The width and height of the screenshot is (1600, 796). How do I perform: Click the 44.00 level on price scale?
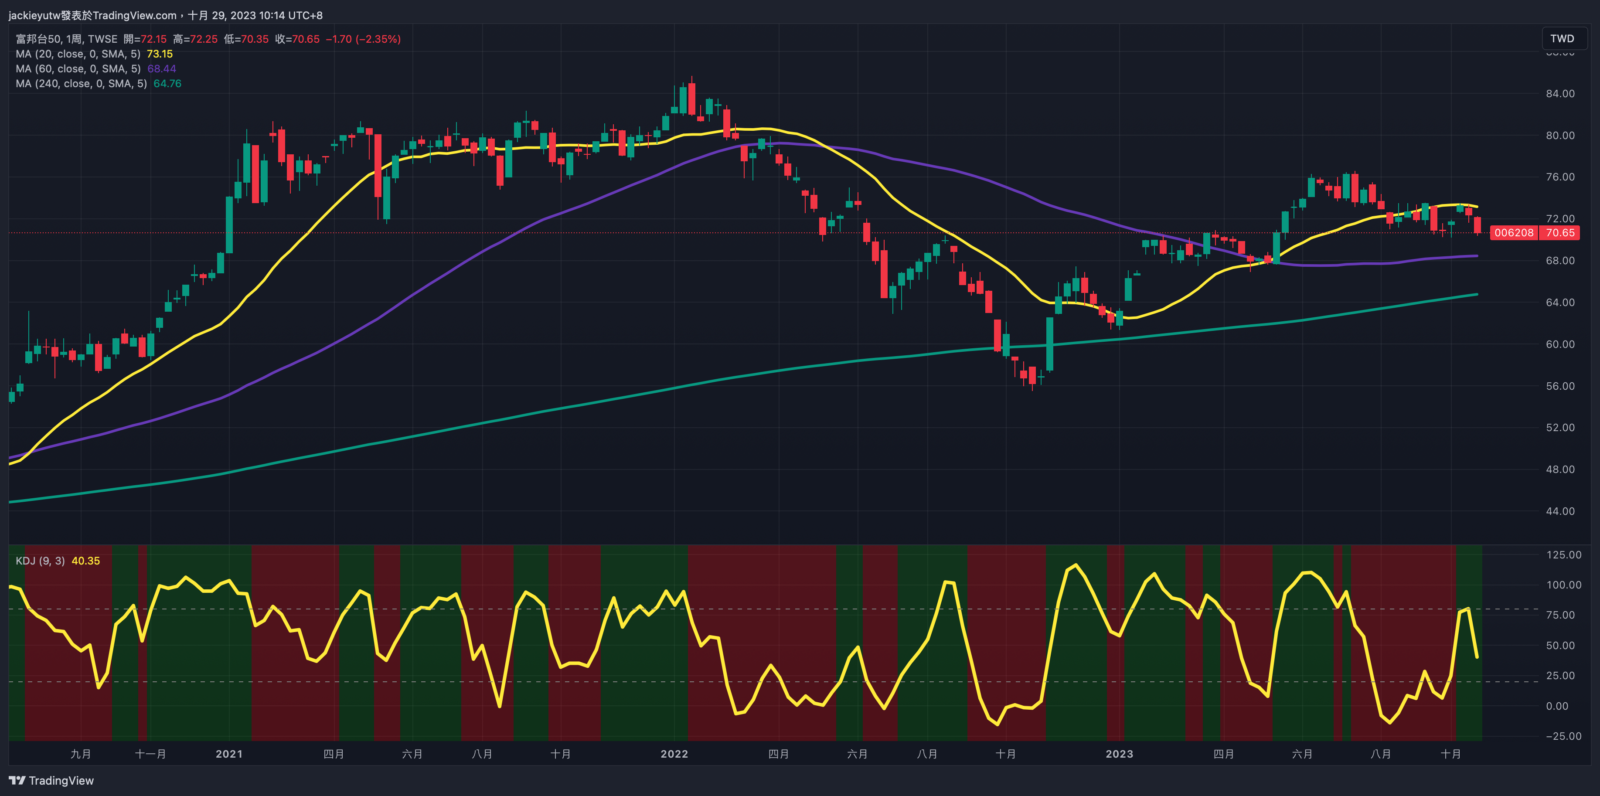pos(1560,511)
